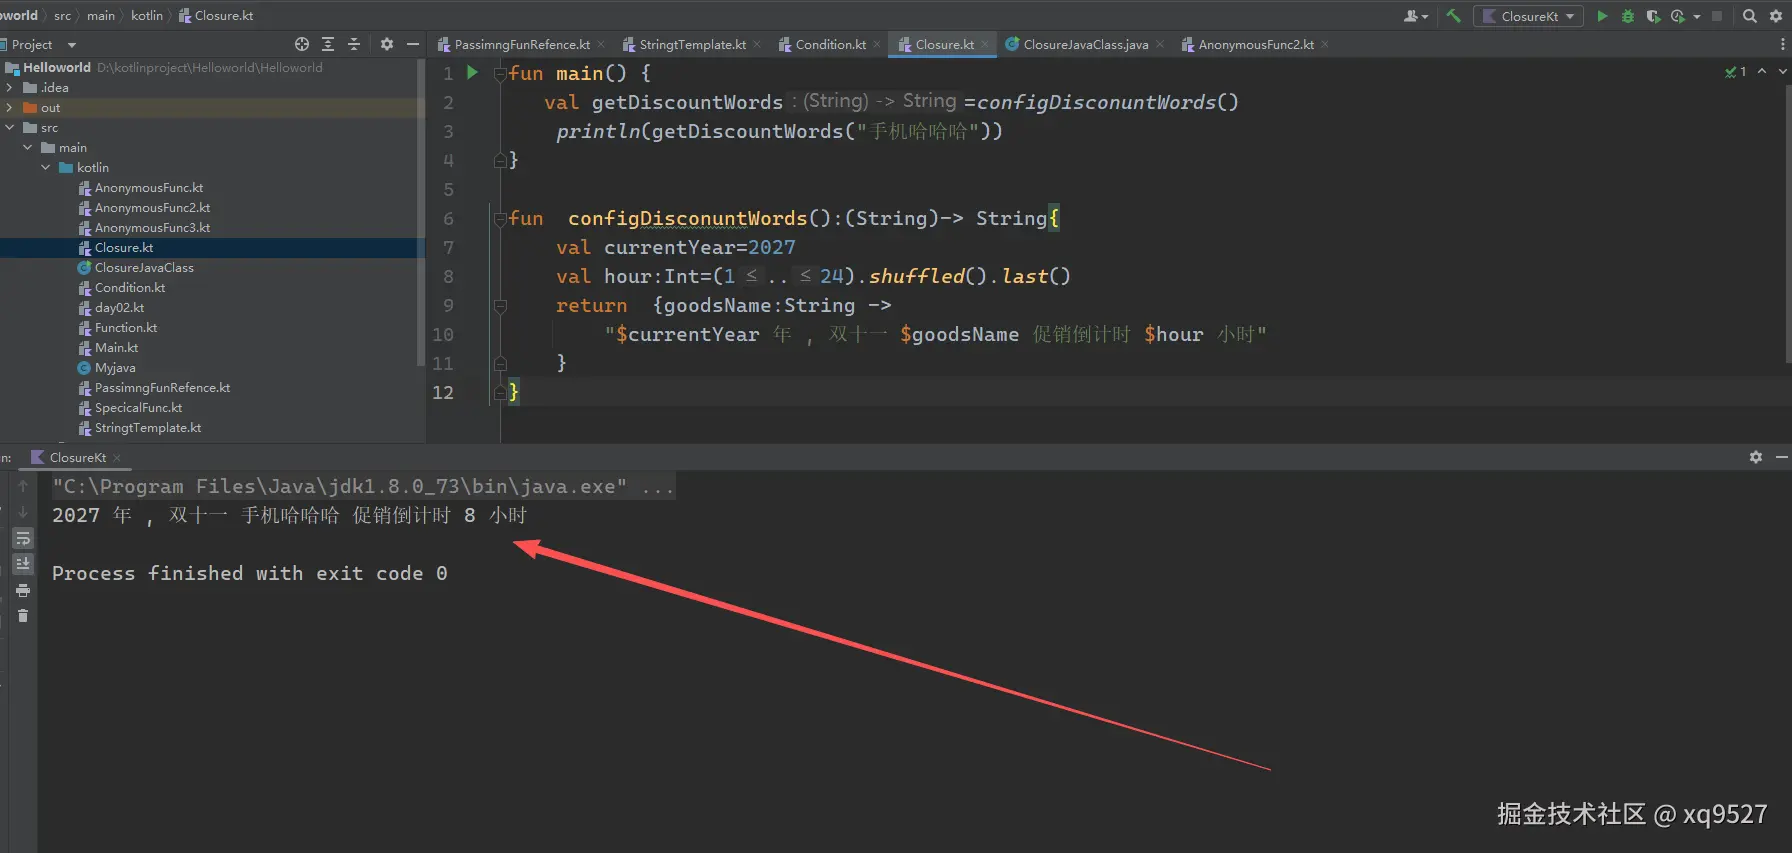1792x853 pixels.
Task: Click gutter run arrow beside fun main
Action: click(x=472, y=72)
